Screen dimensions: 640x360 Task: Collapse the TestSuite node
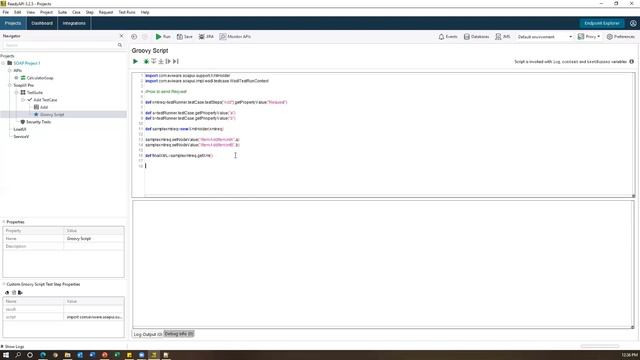[16, 93]
